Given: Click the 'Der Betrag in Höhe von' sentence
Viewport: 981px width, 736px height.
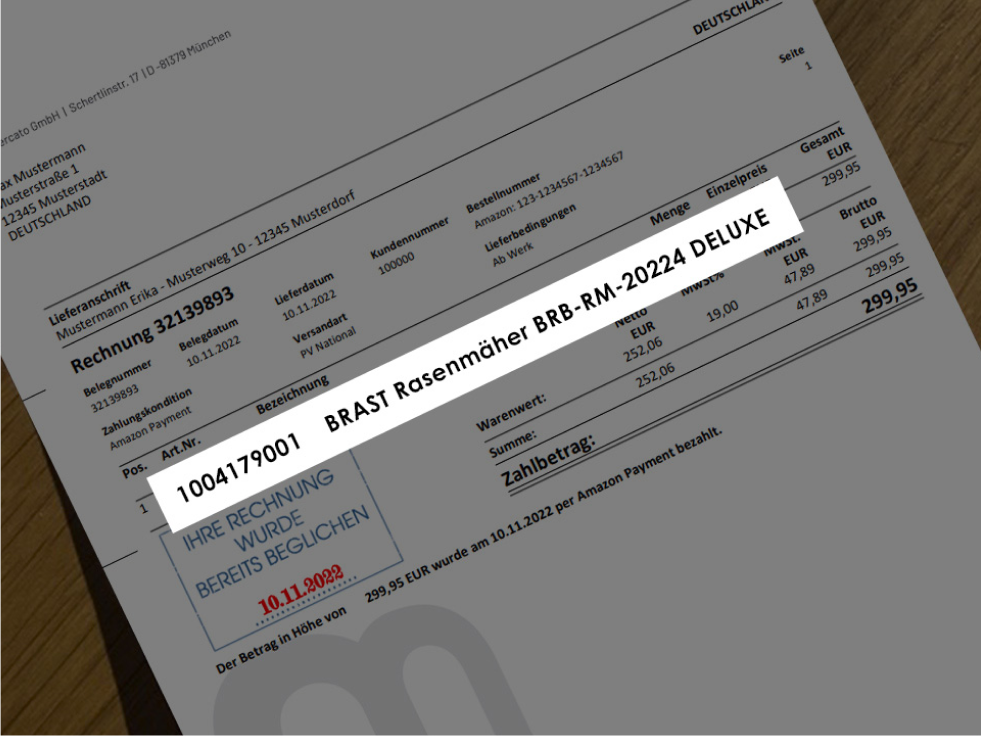Looking at the screenshot, I should point(281,640).
